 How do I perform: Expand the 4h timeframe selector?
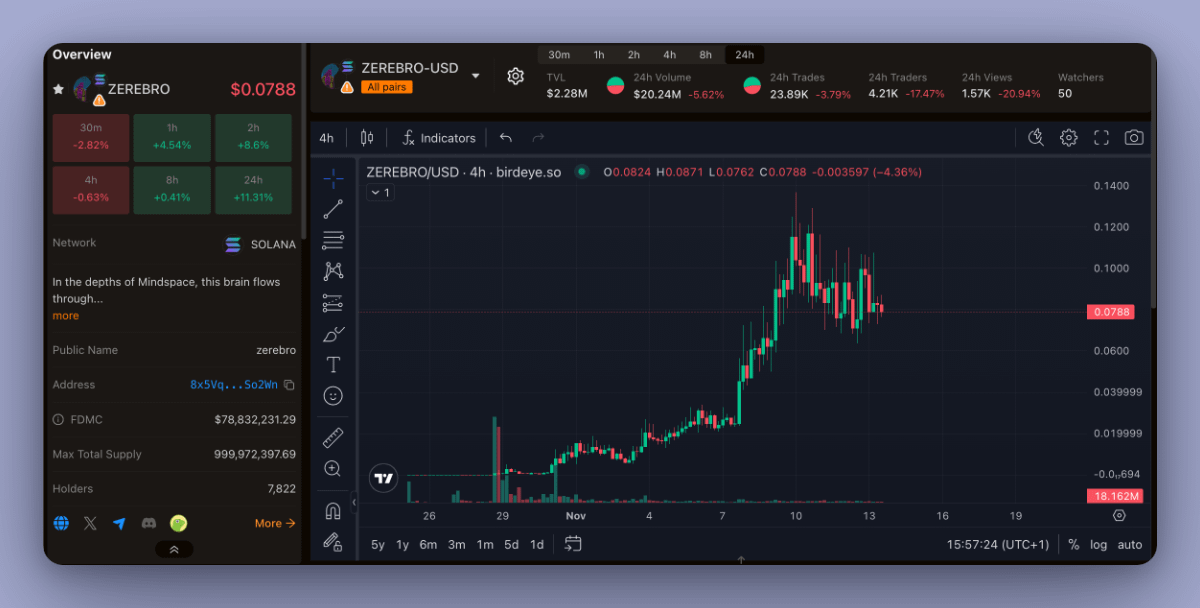[325, 138]
